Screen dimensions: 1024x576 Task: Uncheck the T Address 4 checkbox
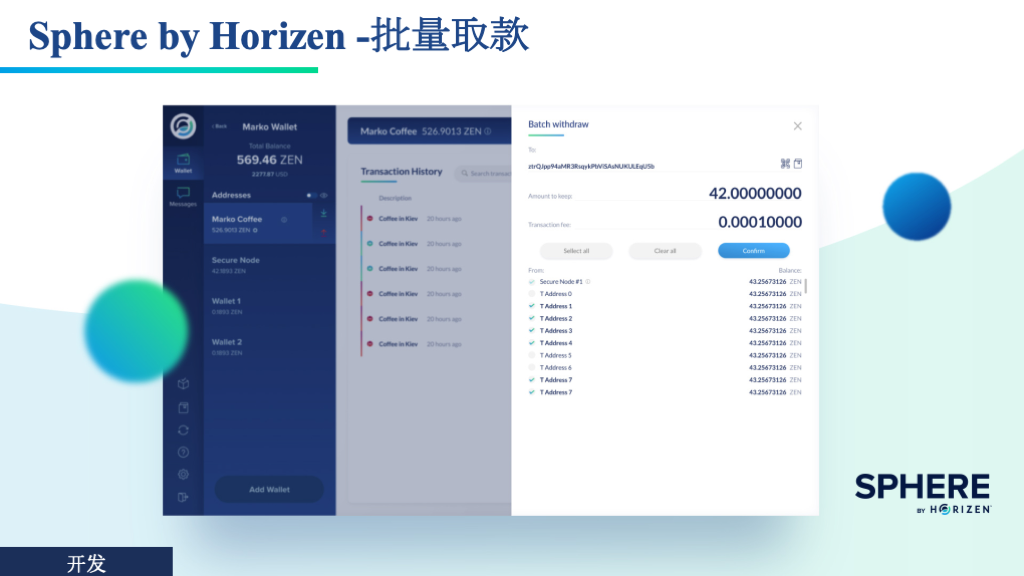click(532, 343)
